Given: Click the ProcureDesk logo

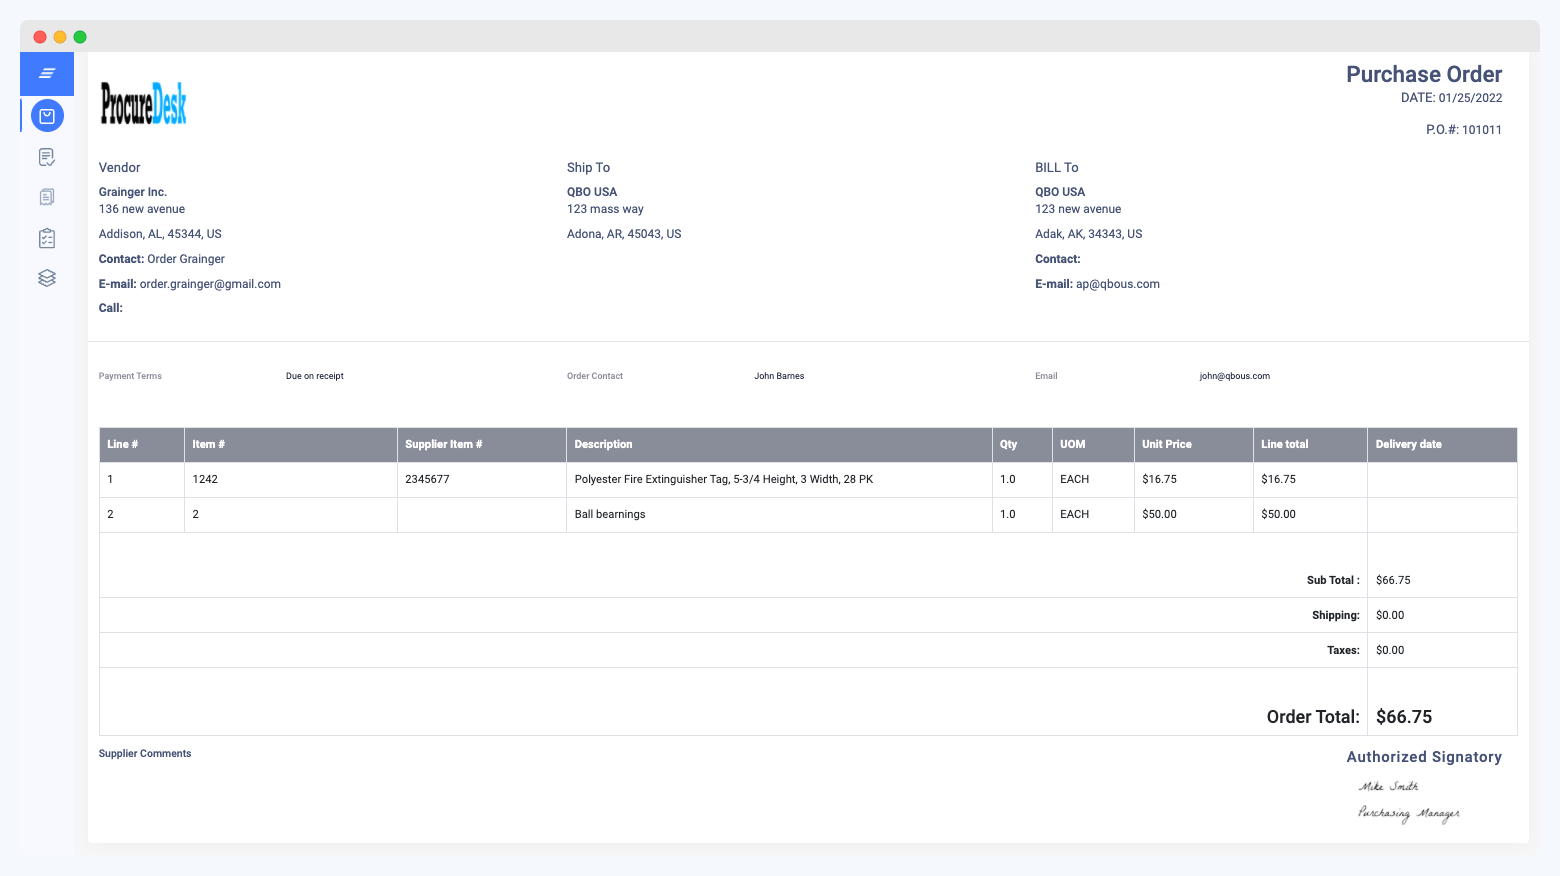Looking at the screenshot, I should 143,103.
